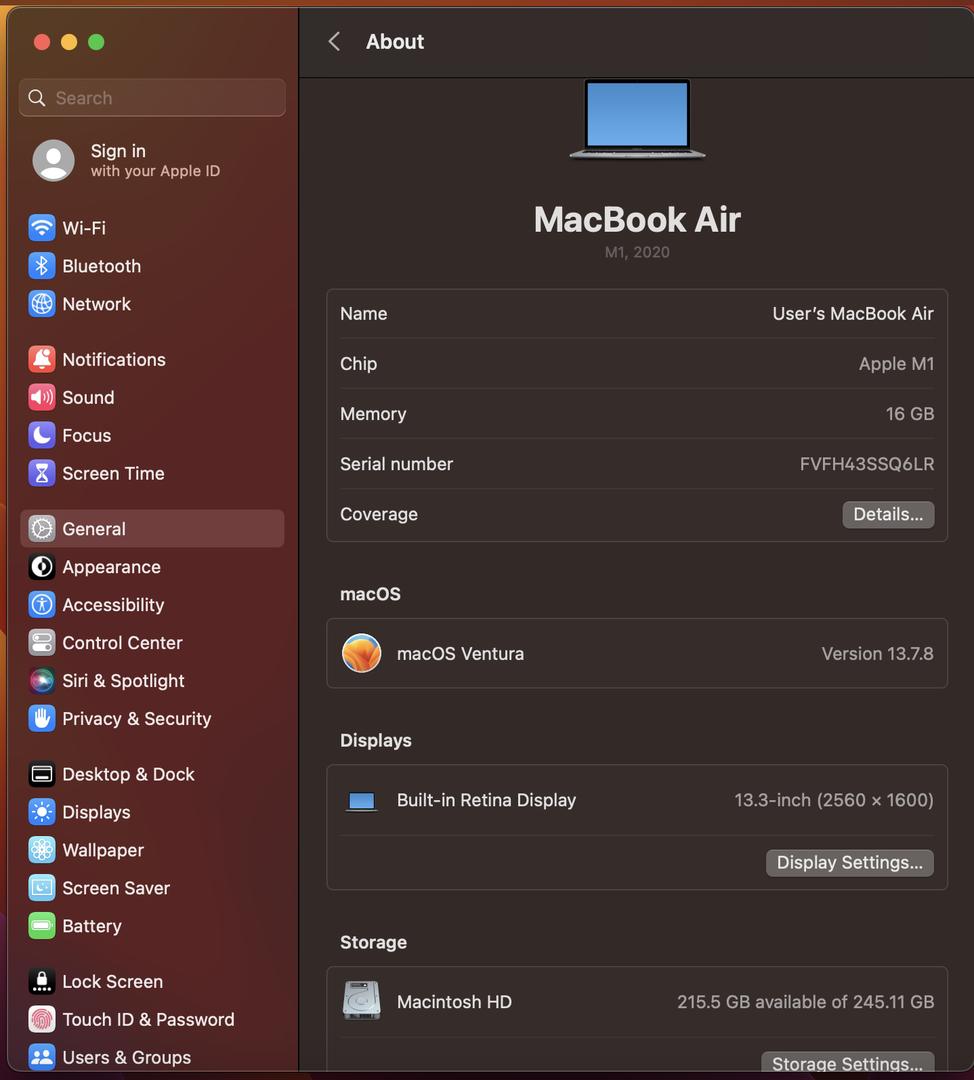Screen dimensions: 974x1080
Task: Click the coverage Details button
Action: pyautogui.click(x=887, y=514)
